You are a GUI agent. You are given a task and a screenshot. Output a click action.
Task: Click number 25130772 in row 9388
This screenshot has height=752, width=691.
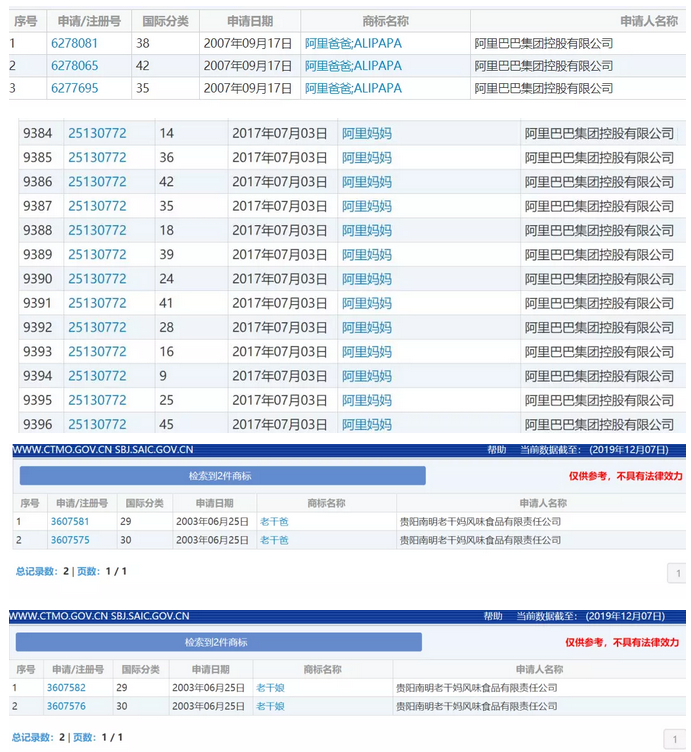point(97,230)
